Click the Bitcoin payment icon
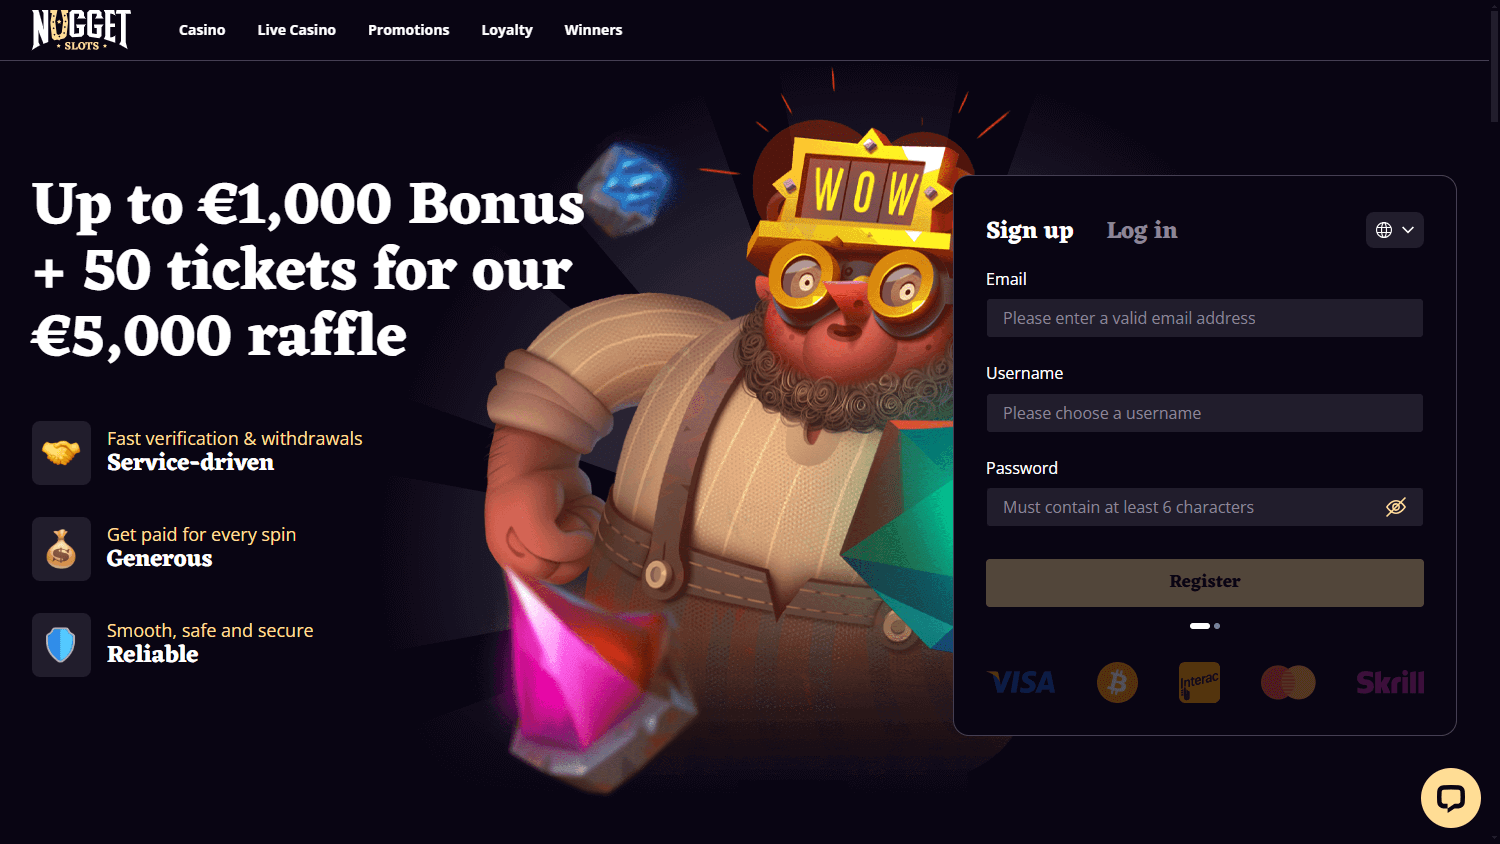1500x844 pixels. [x=1117, y=683]
